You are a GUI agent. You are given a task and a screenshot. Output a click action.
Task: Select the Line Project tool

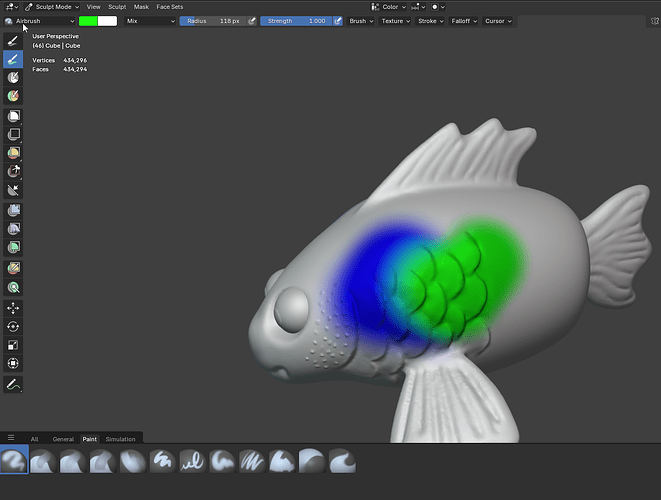tap(13, 190)
